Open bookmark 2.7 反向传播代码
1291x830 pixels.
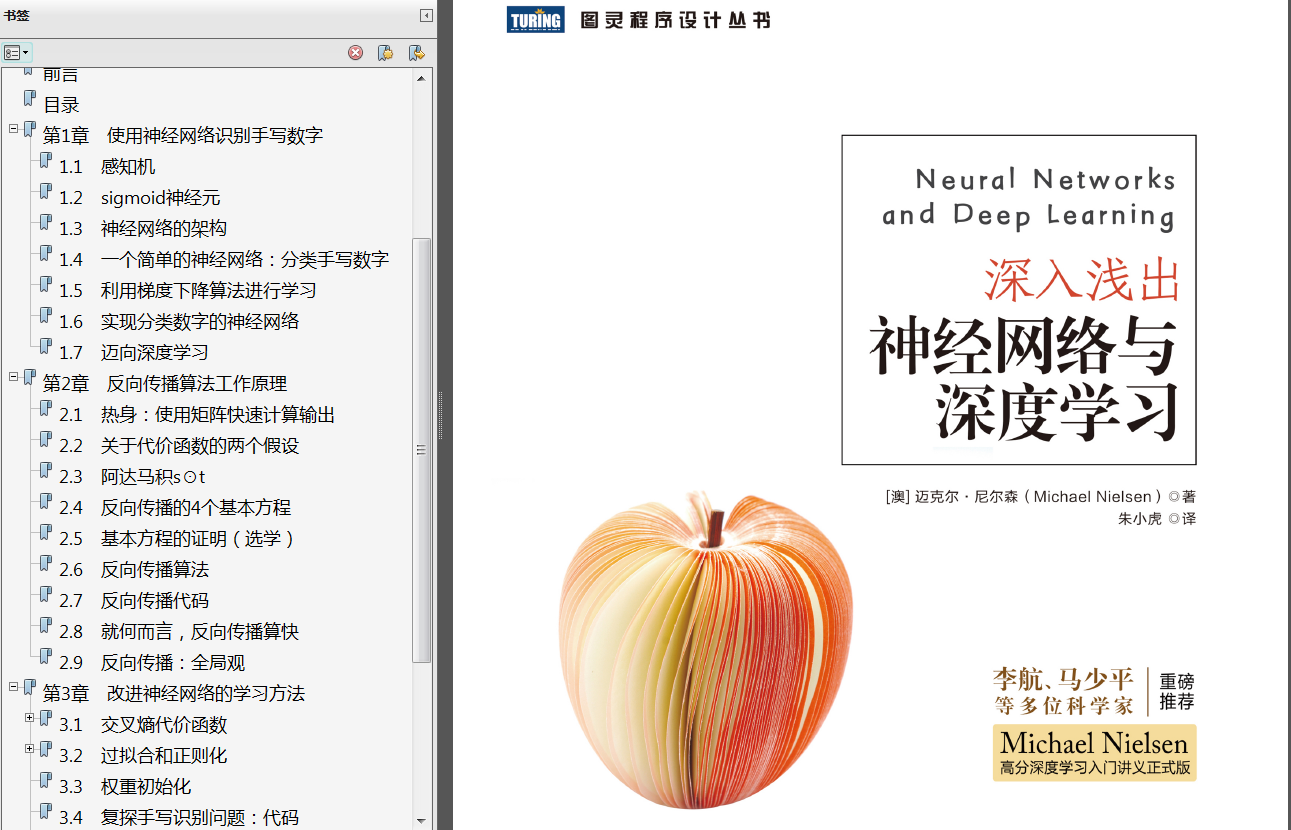point(134,601)
